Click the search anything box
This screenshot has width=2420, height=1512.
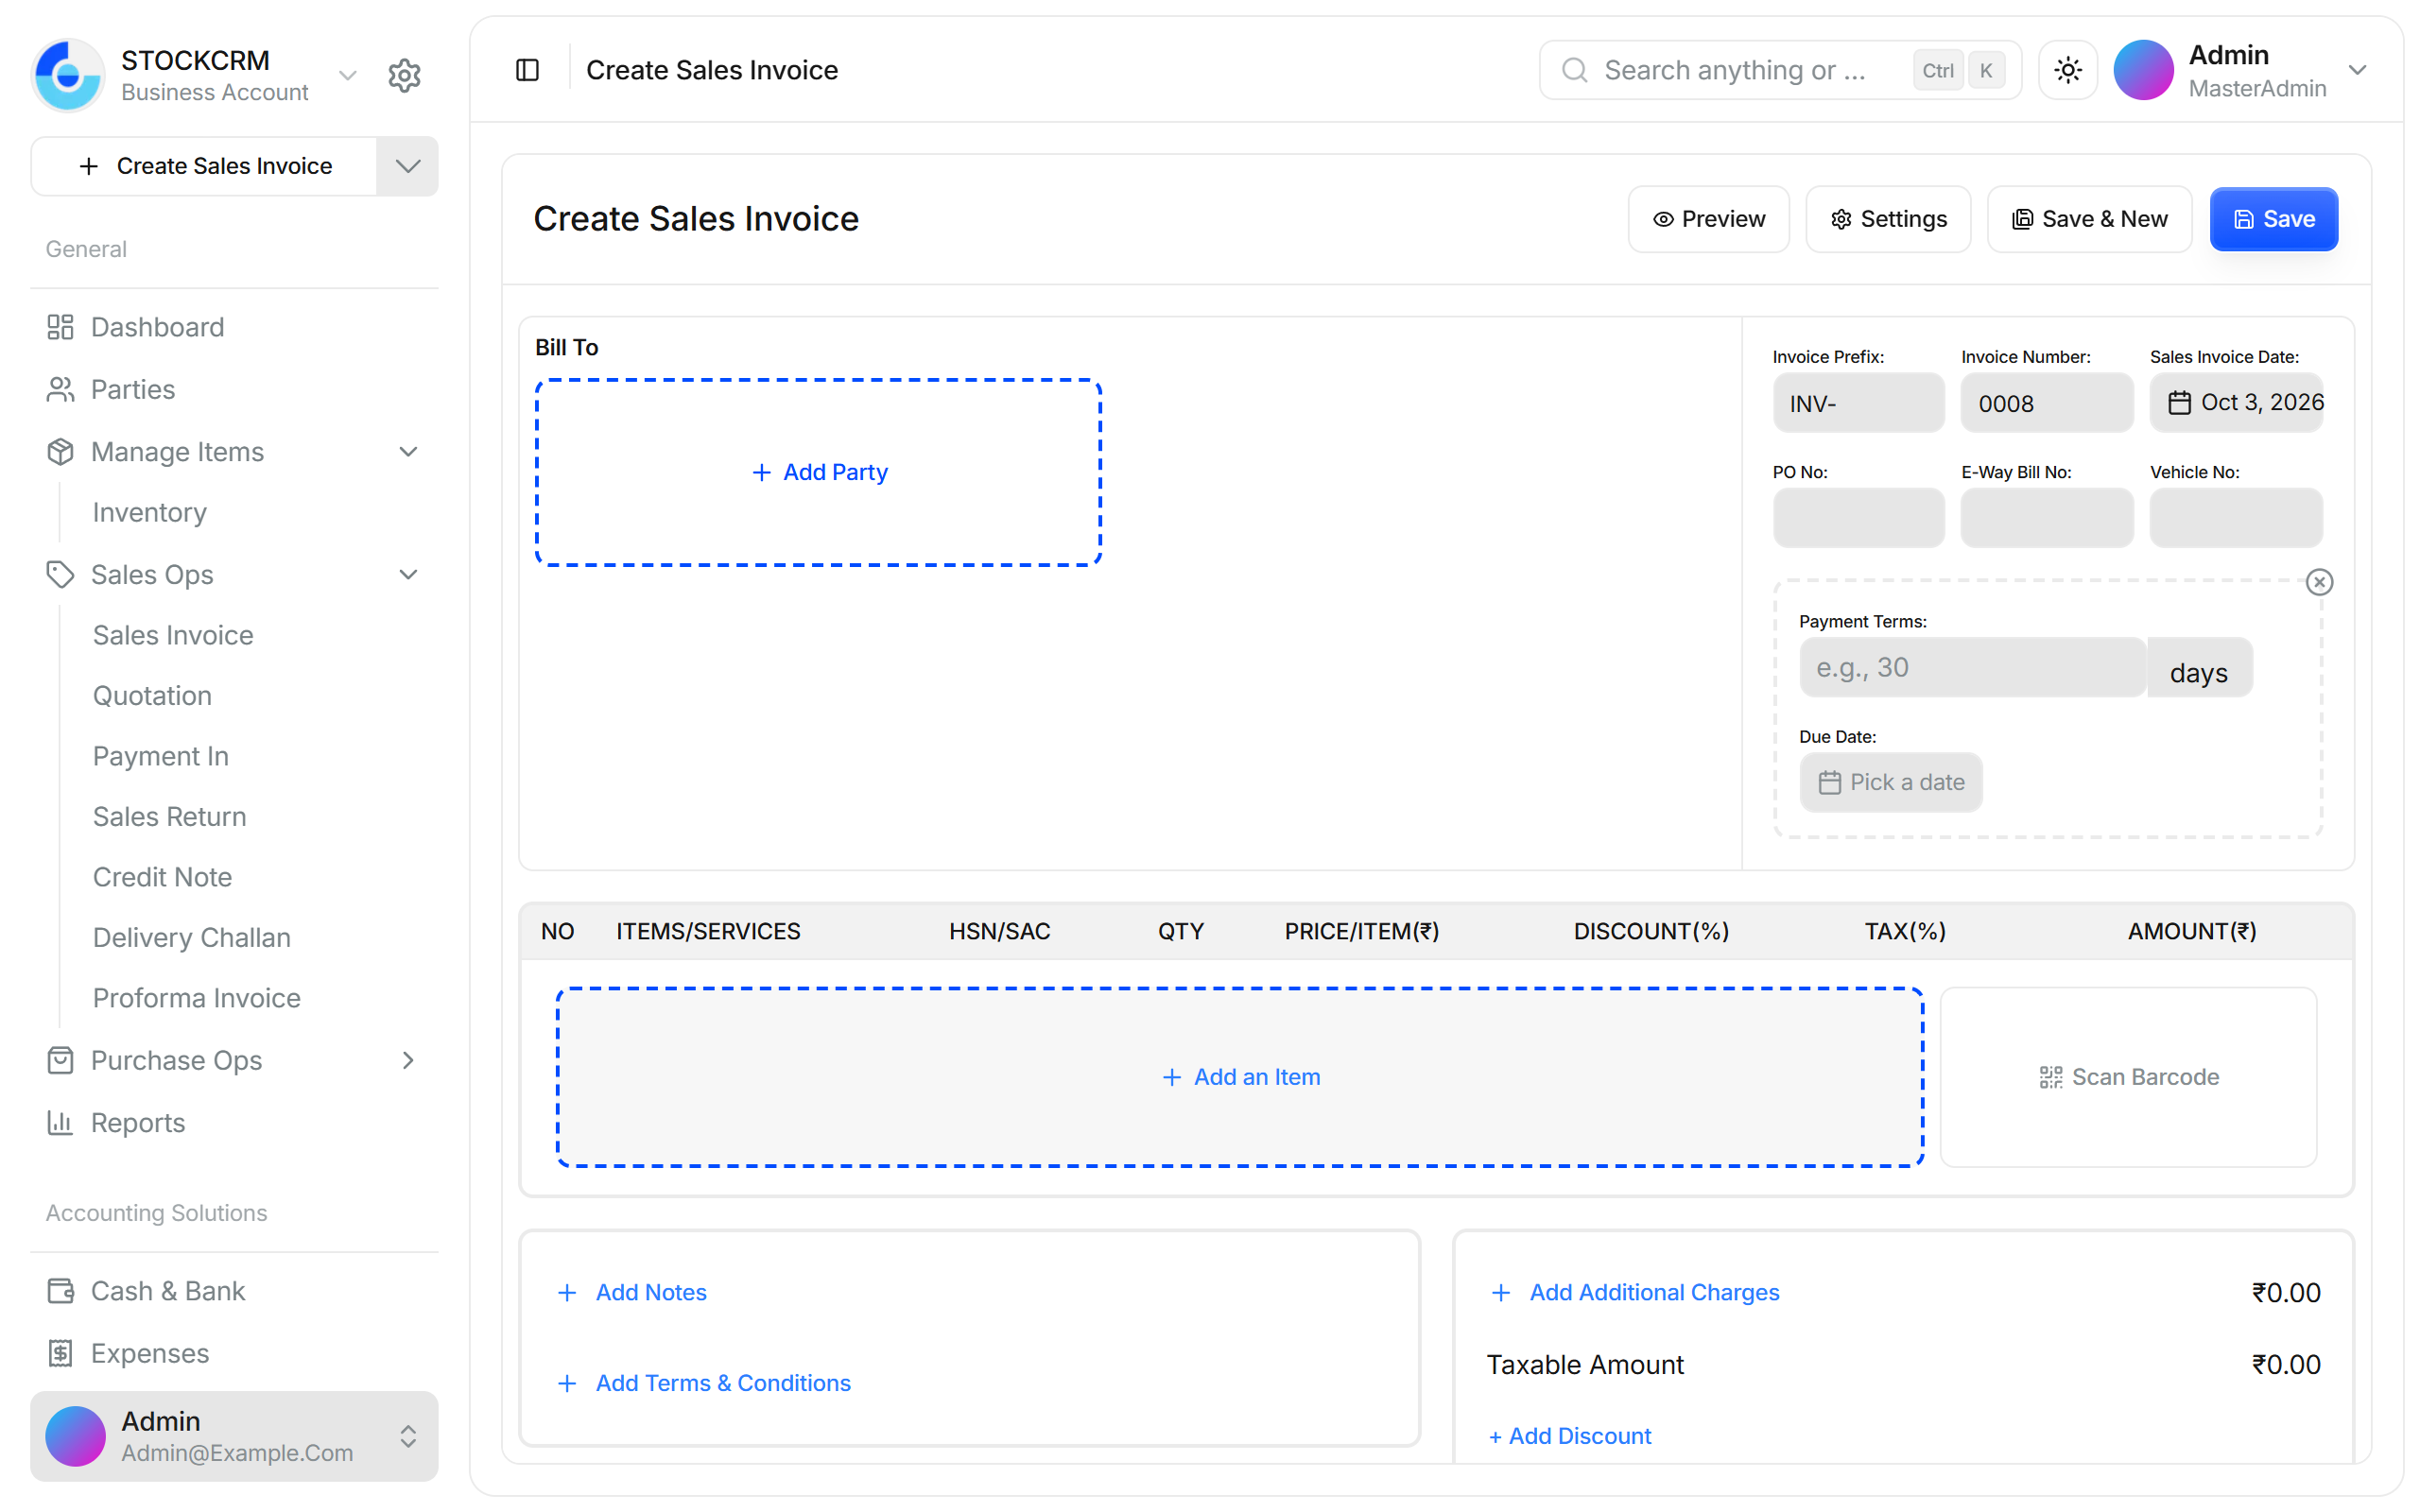[1780, 70]
